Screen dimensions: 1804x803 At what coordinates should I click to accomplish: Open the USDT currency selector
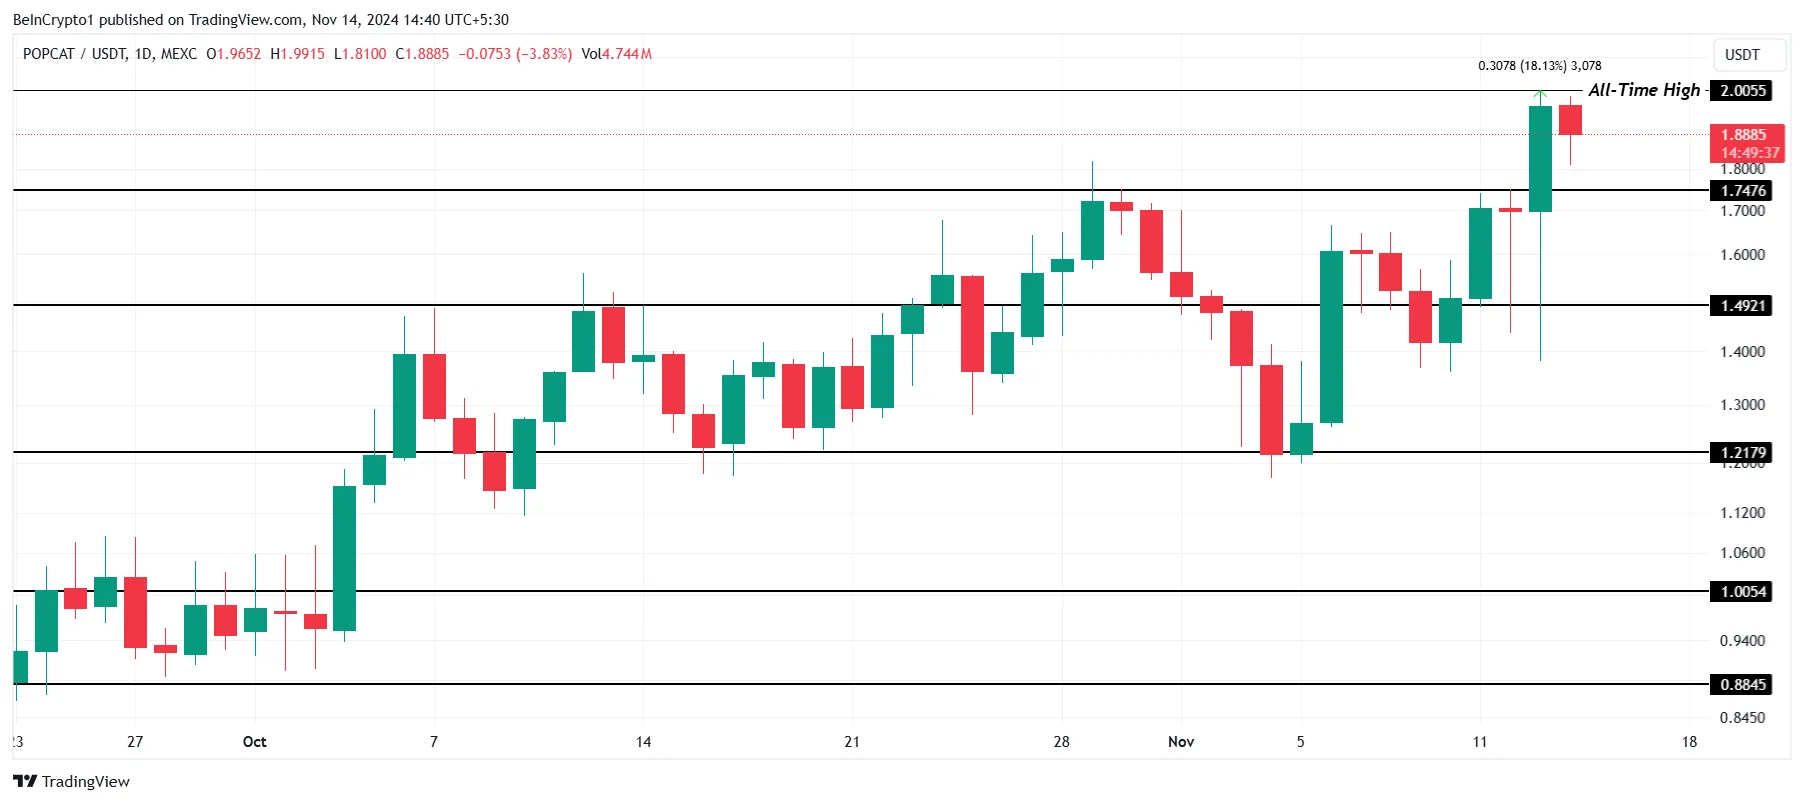(x=1742, y=55)
